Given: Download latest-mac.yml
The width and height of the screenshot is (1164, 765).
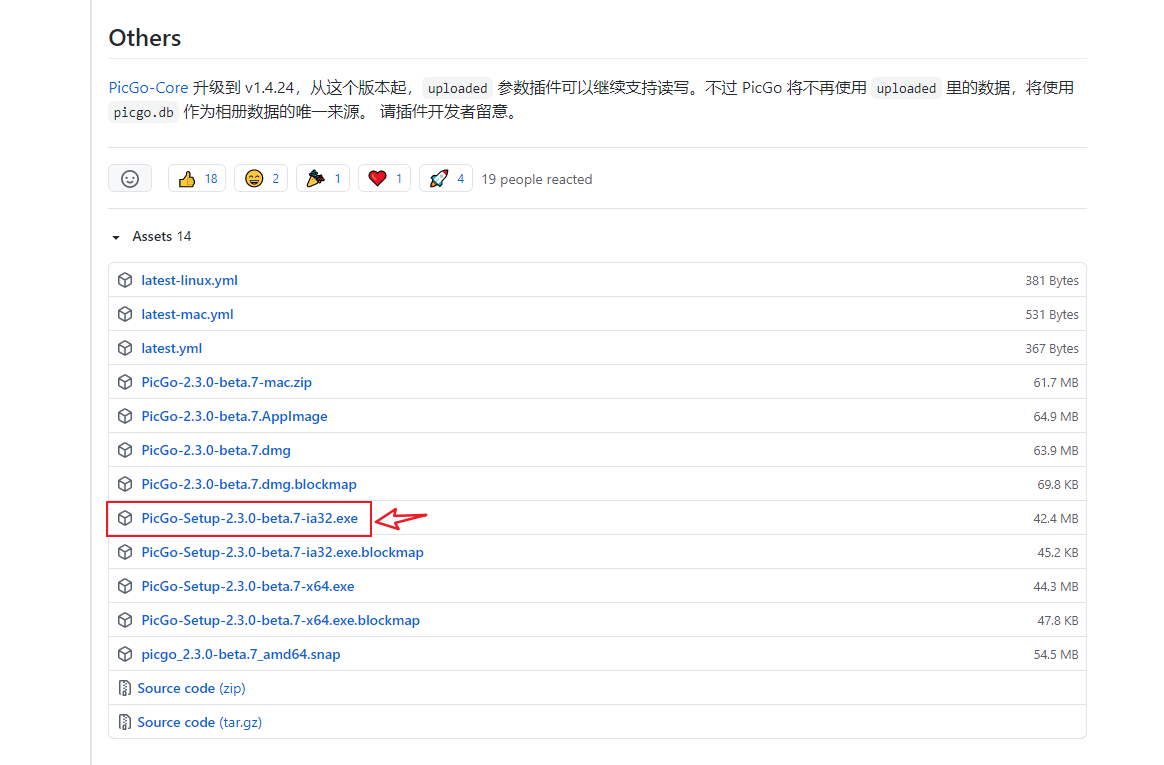Looking at the screenshot, I should 187,315.
